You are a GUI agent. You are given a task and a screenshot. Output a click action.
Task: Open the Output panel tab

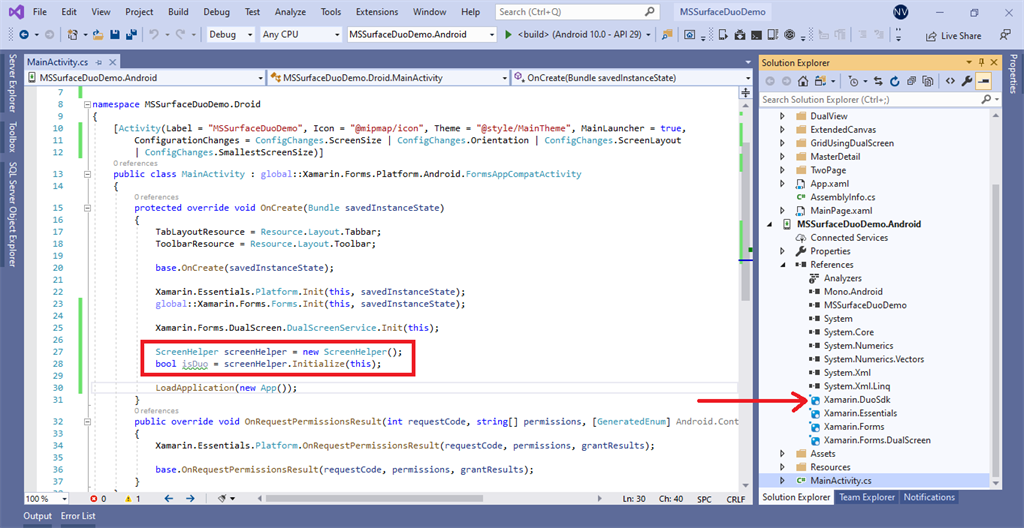(38, 516)
